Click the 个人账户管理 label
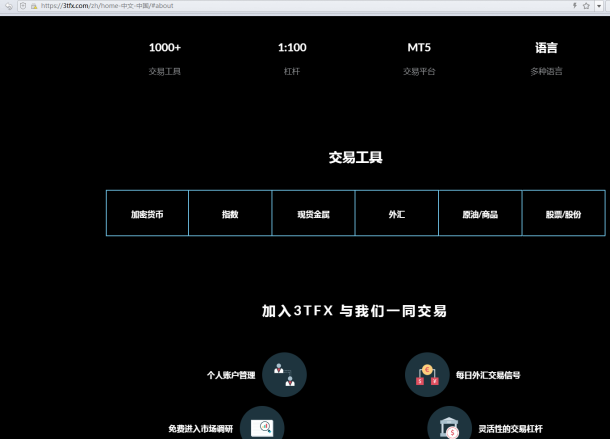 click(231, 375)
